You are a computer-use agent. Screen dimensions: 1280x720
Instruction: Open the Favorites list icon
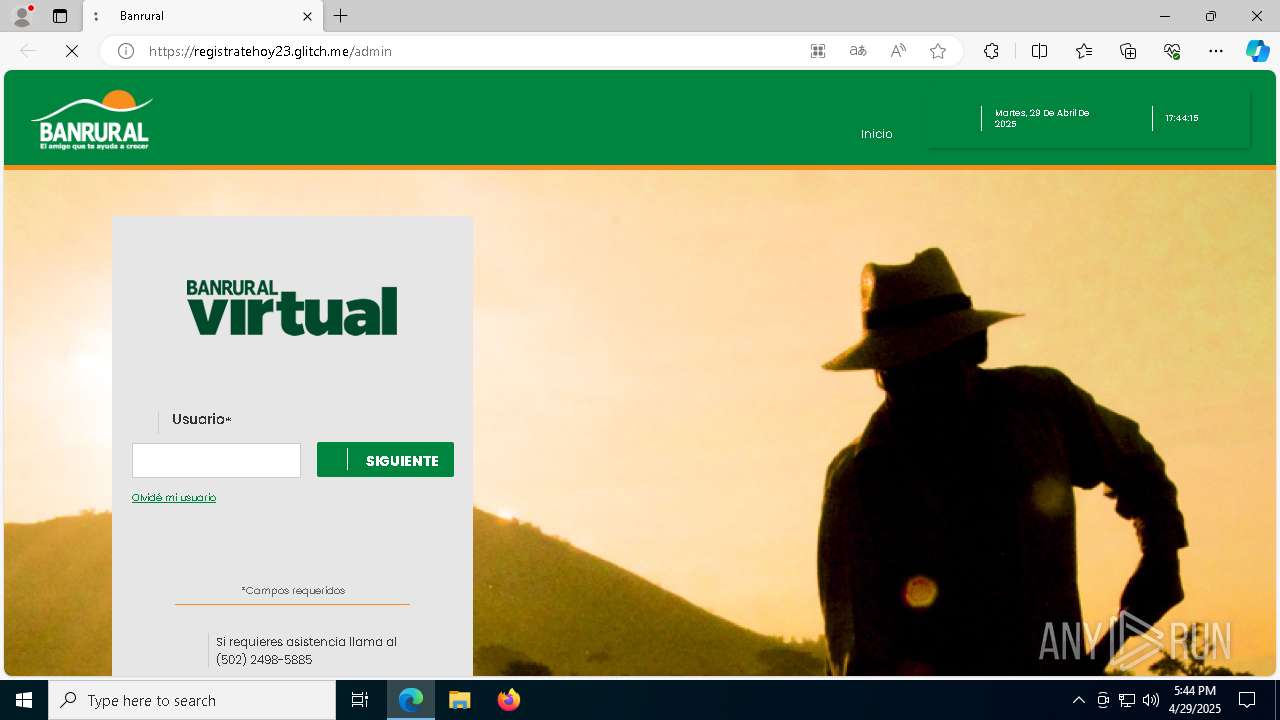pos(1084,51)
